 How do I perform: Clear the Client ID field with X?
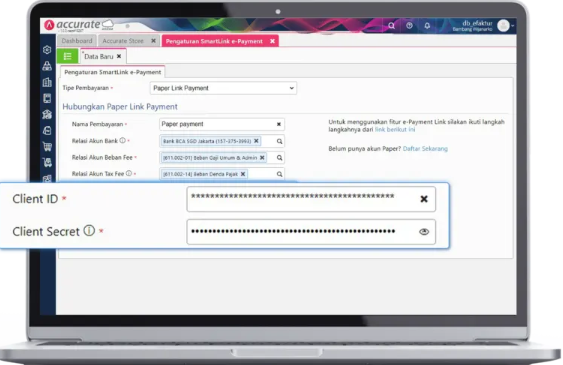[x=424, y=199]
